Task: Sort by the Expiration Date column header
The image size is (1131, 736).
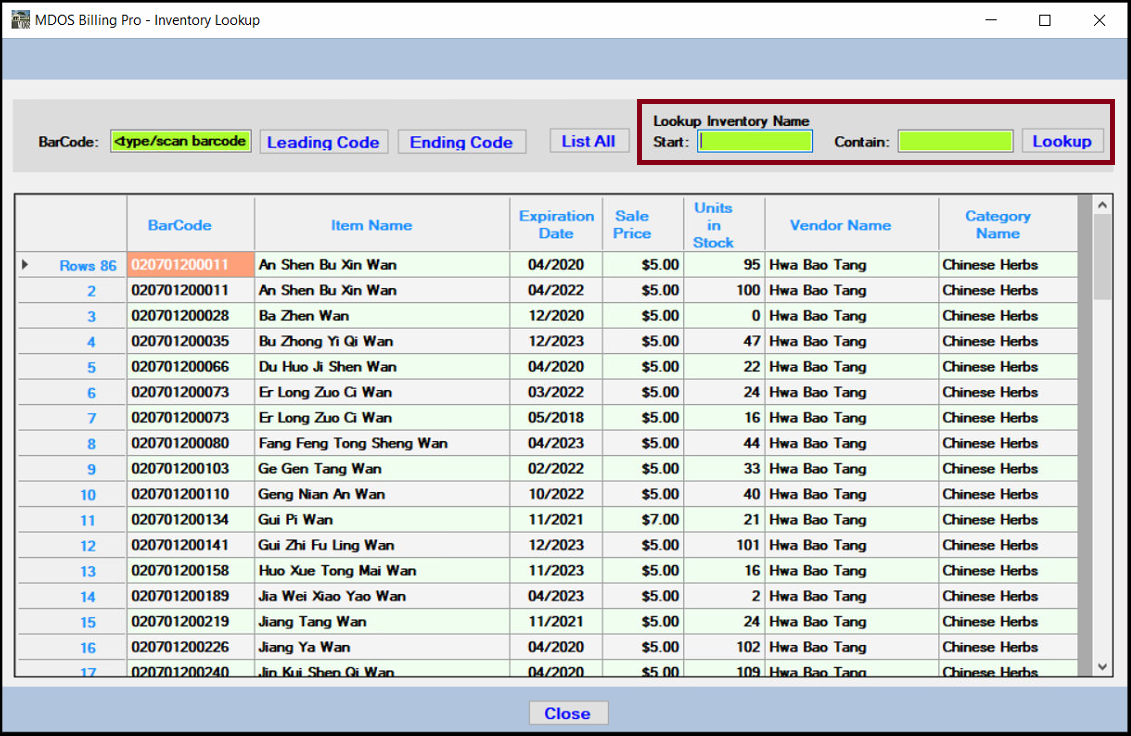Action: 556,224
